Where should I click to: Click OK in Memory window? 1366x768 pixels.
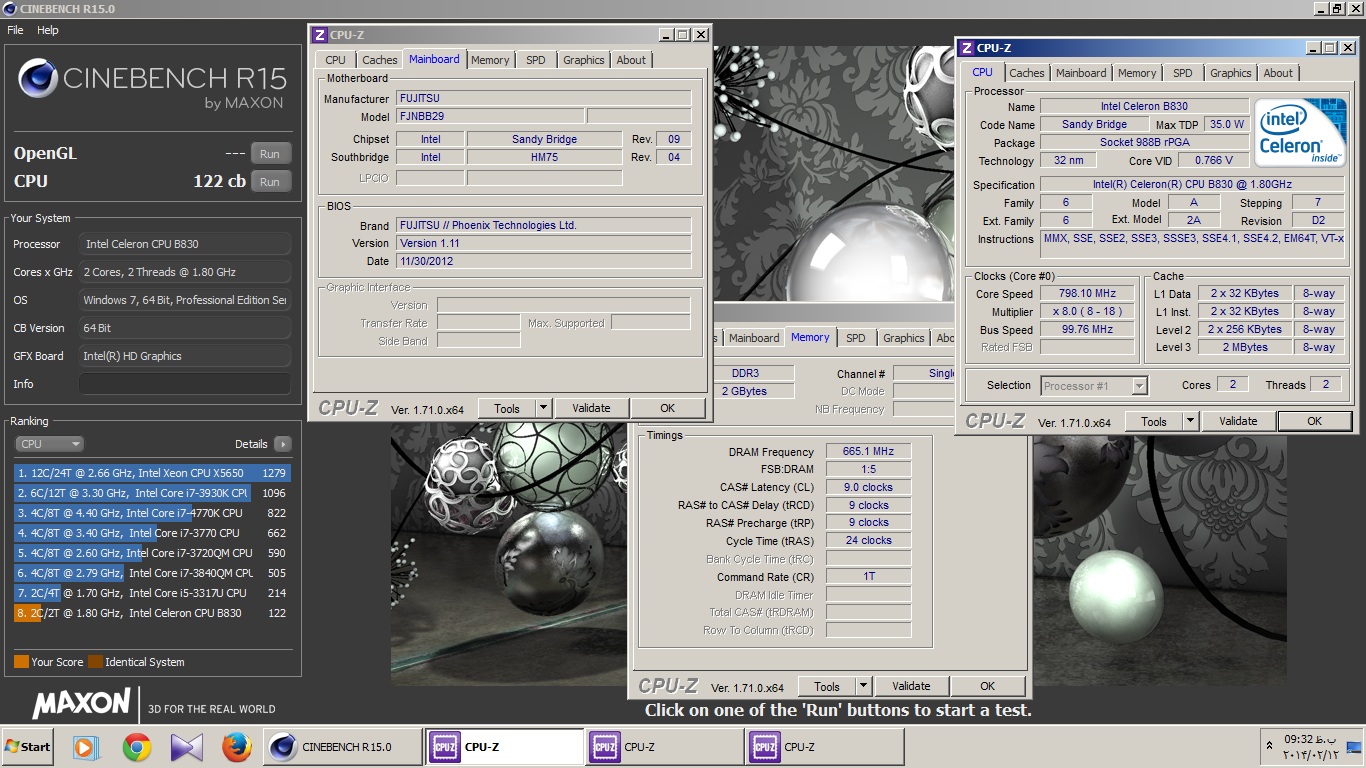tap(988, 687)
